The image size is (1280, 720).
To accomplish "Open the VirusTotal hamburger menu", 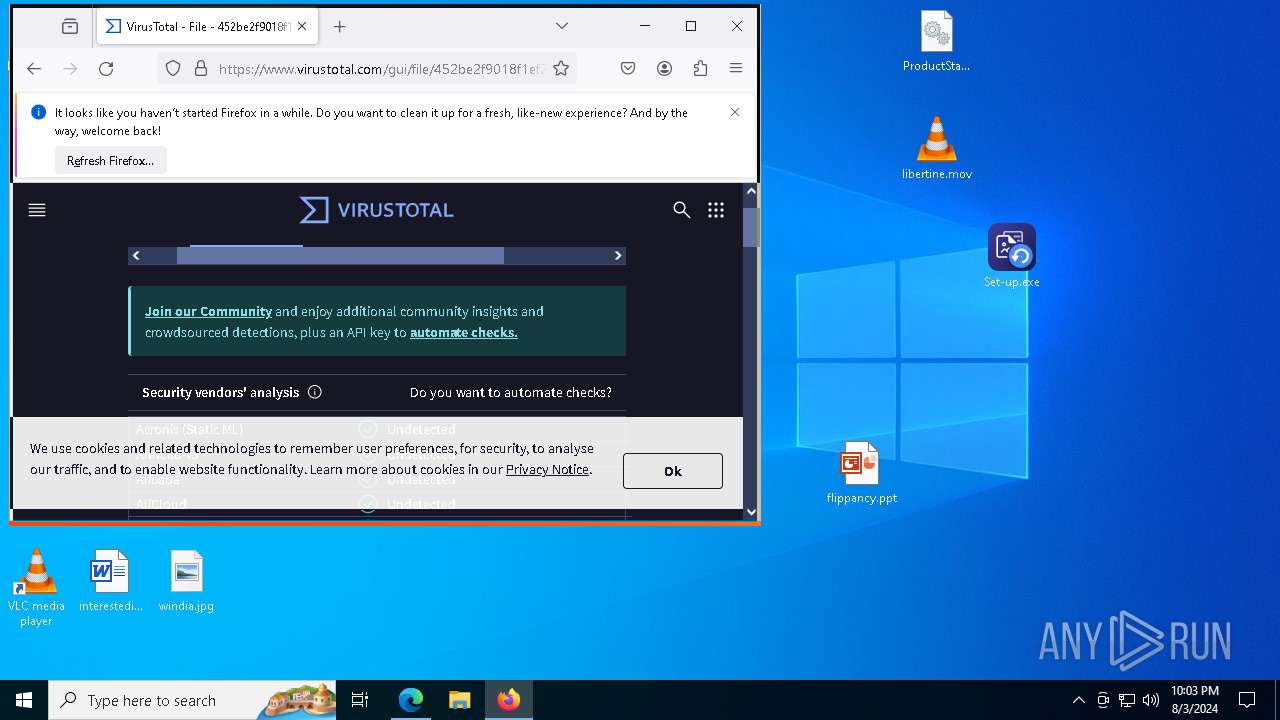I will (x=37, y=210).
